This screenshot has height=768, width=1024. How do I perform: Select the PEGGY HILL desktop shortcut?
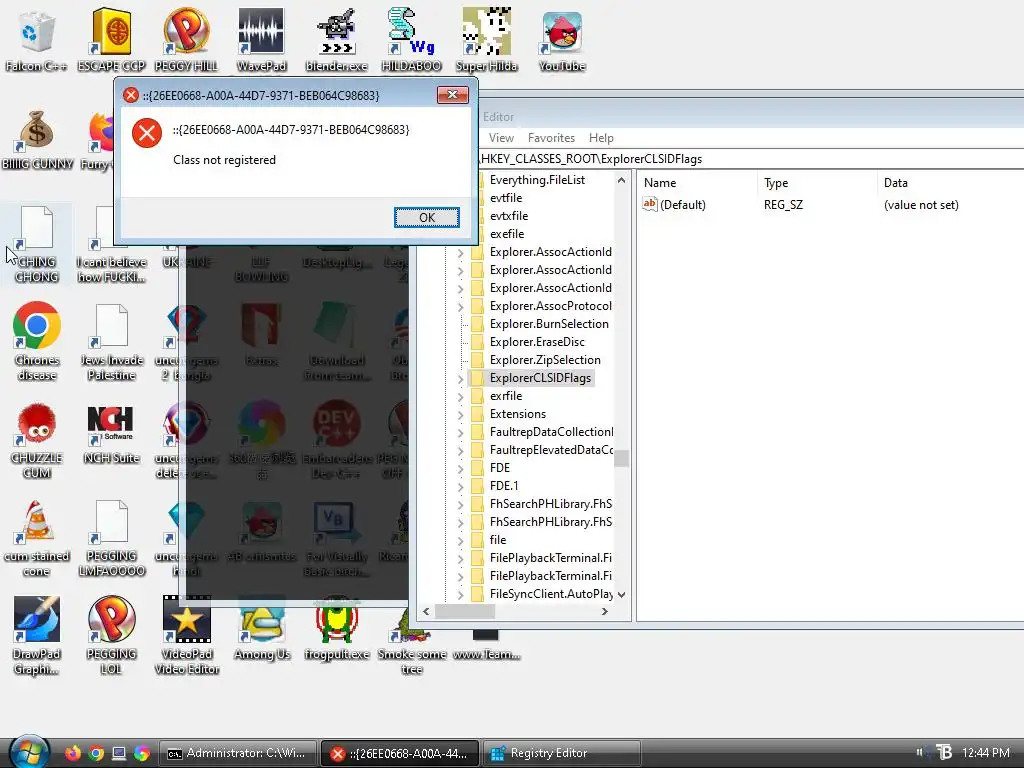click(x=186, y=40)
